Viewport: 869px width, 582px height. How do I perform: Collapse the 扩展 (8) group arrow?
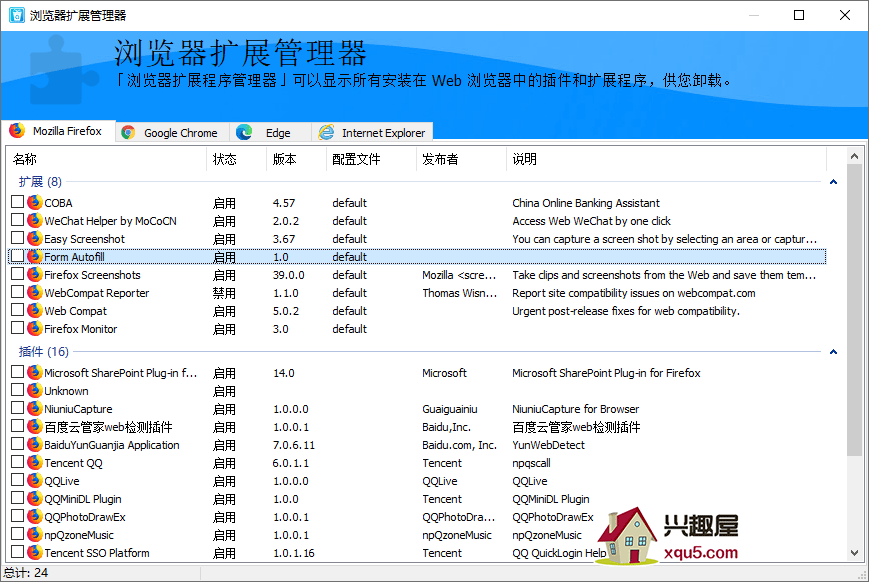[x=833, y=182]
